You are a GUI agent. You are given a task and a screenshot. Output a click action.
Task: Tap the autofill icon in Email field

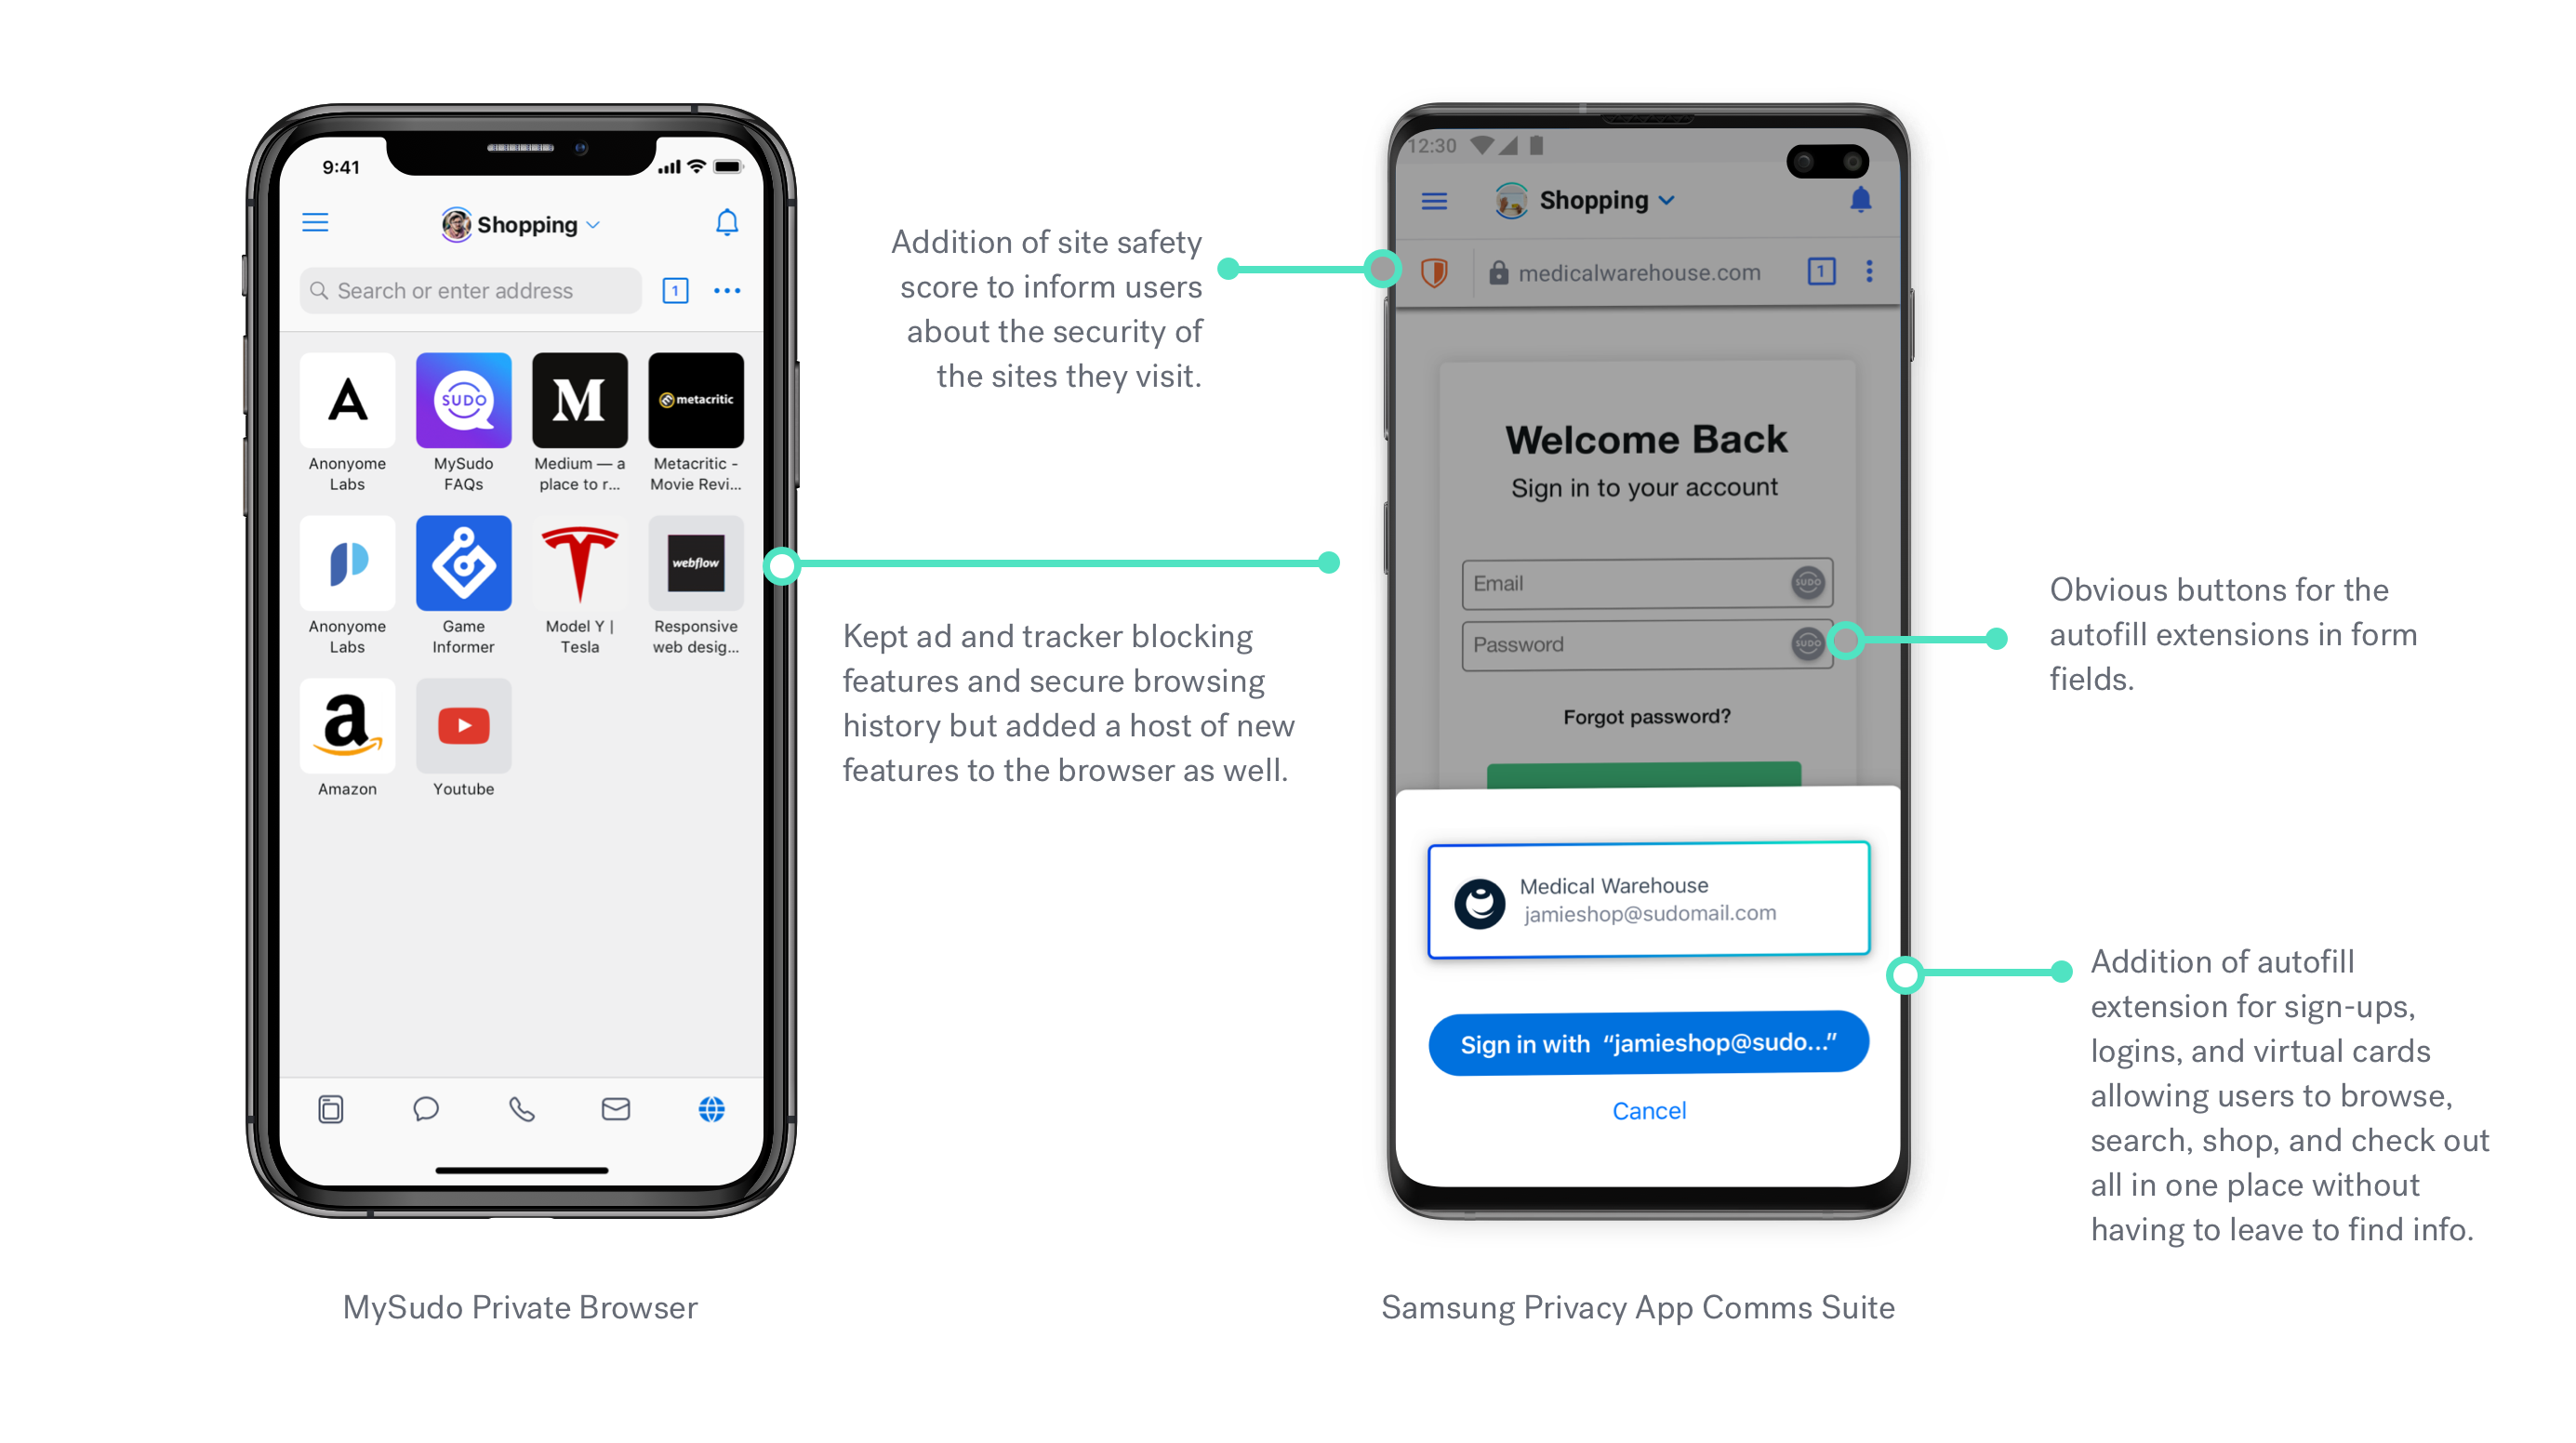point(1806,582)
